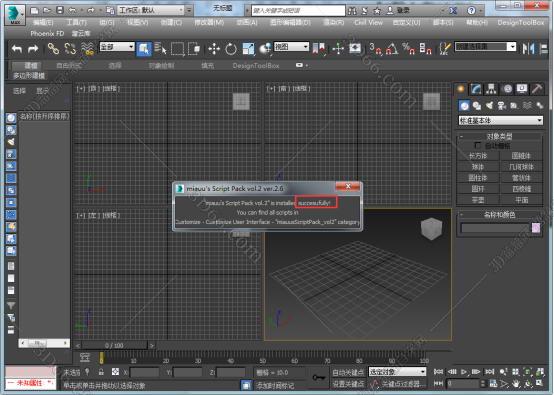Click the Edit Named Selection Sets icon
This screenshot has height=395, width=554.
point(445,49)
